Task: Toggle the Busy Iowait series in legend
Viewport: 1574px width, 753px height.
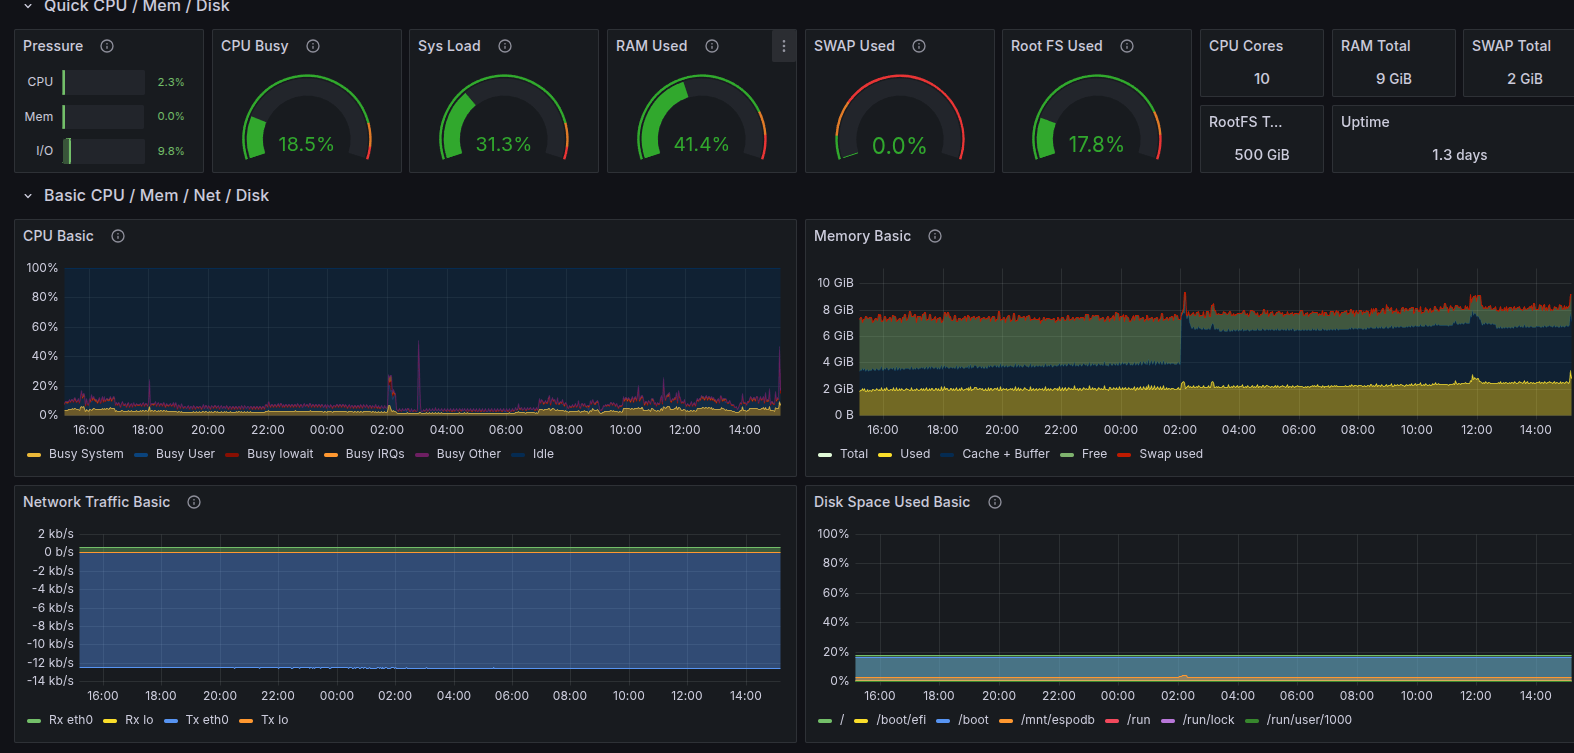Action: (x=280, y=454)
